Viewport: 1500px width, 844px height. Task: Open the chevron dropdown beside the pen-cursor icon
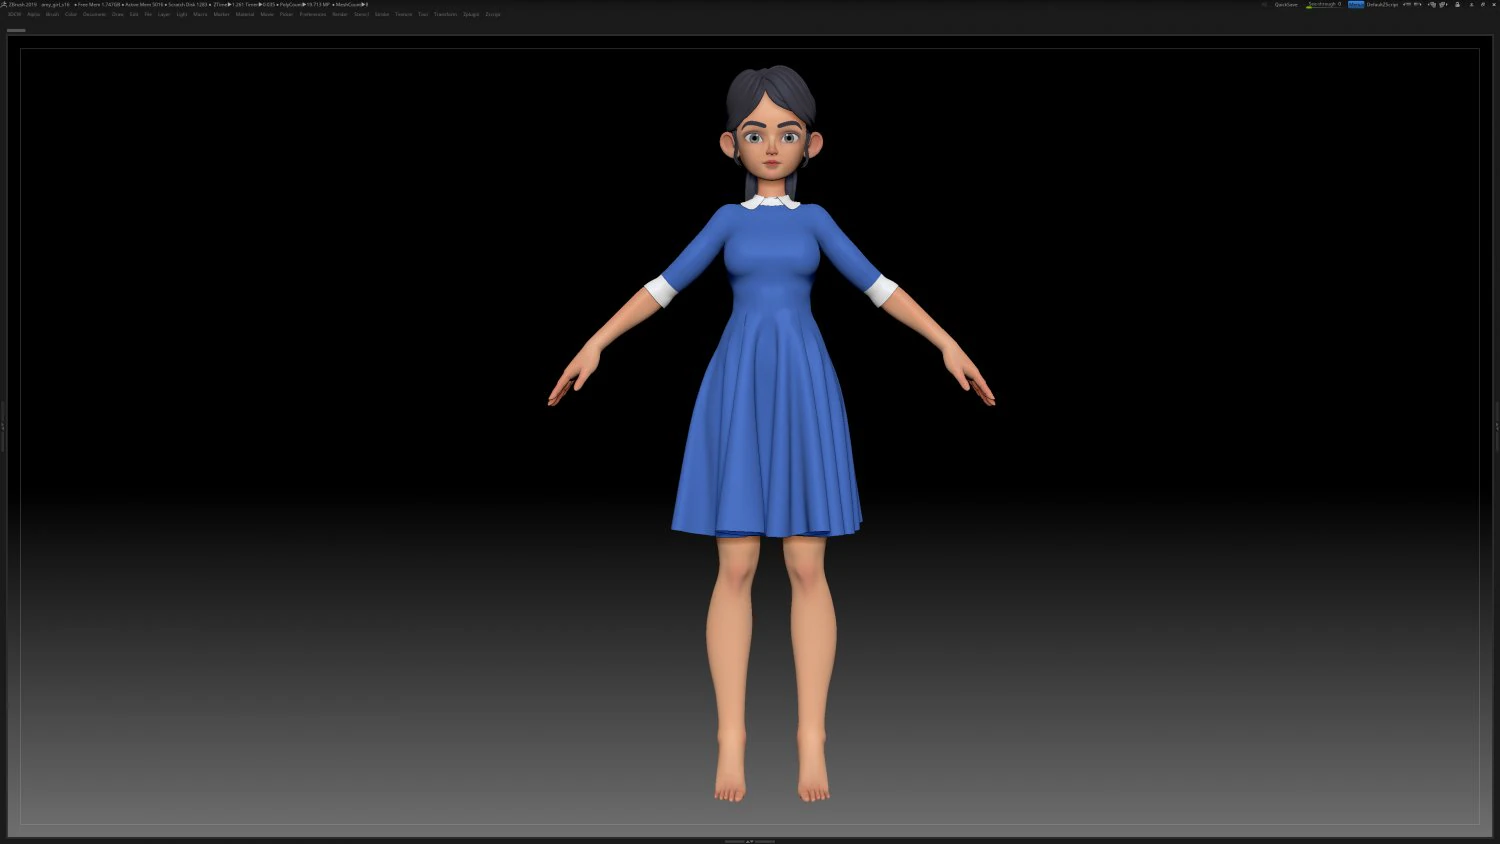tap(1447, 4)
